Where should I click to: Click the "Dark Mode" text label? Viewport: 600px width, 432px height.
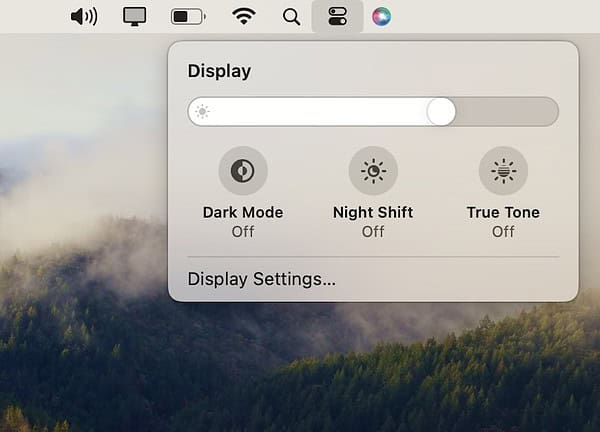[x=243, y=212]
